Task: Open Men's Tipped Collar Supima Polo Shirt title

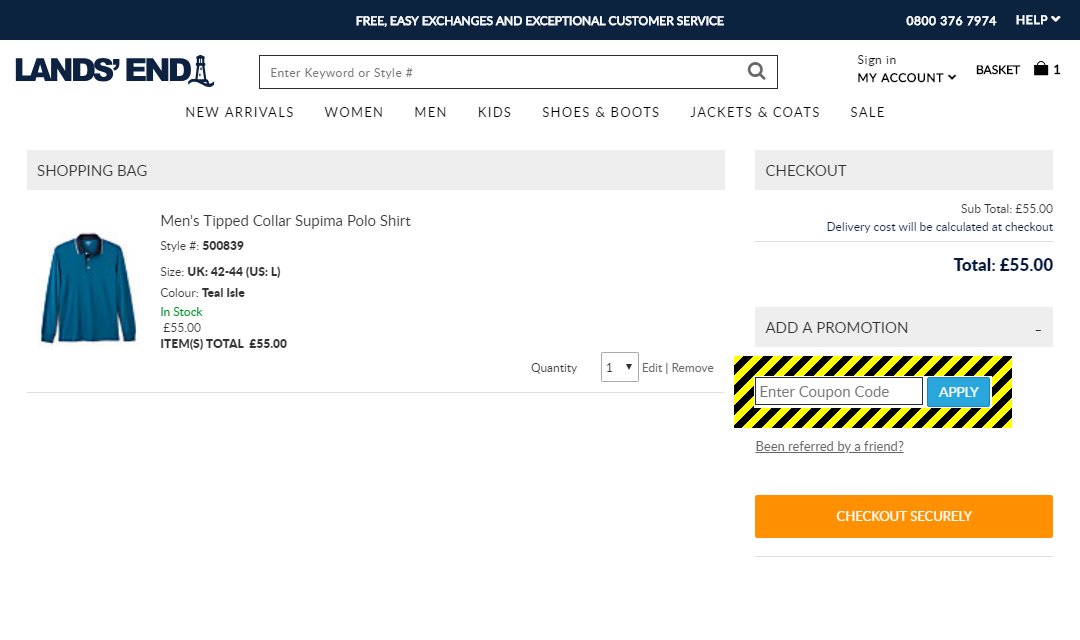Action: coord(285,221)
